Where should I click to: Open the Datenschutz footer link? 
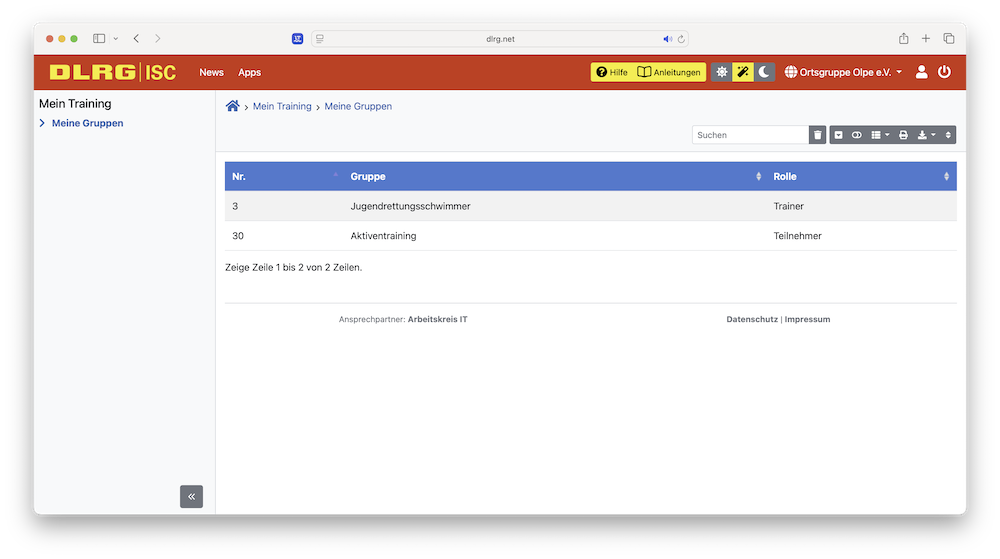(752, 319)
